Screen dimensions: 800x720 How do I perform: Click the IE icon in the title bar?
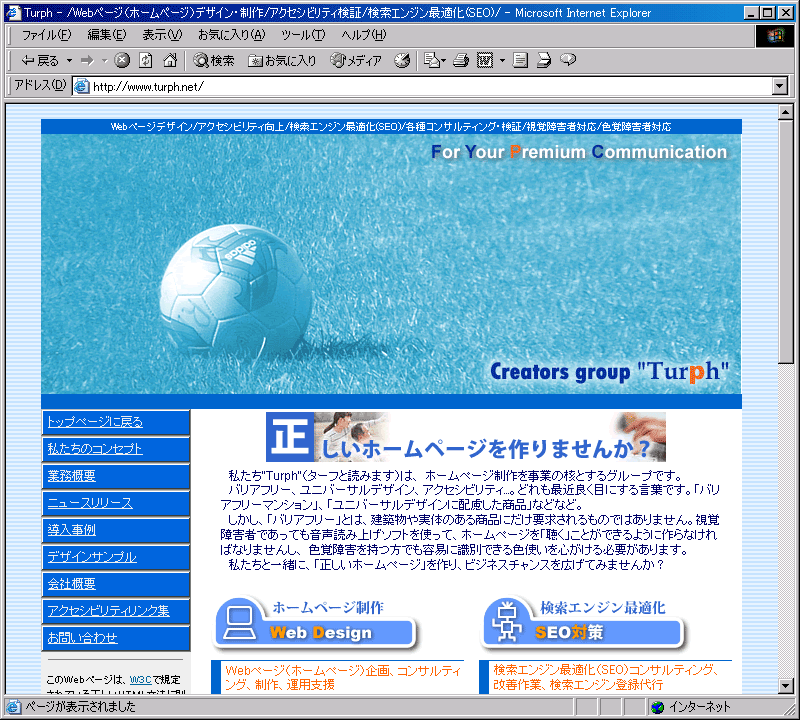tap(13, 13)
